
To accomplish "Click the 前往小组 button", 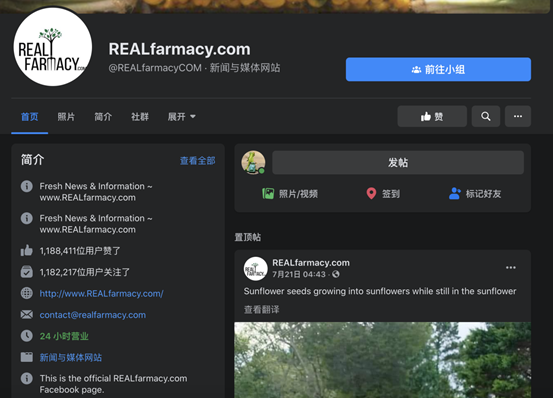I will [x=438, y=69].
